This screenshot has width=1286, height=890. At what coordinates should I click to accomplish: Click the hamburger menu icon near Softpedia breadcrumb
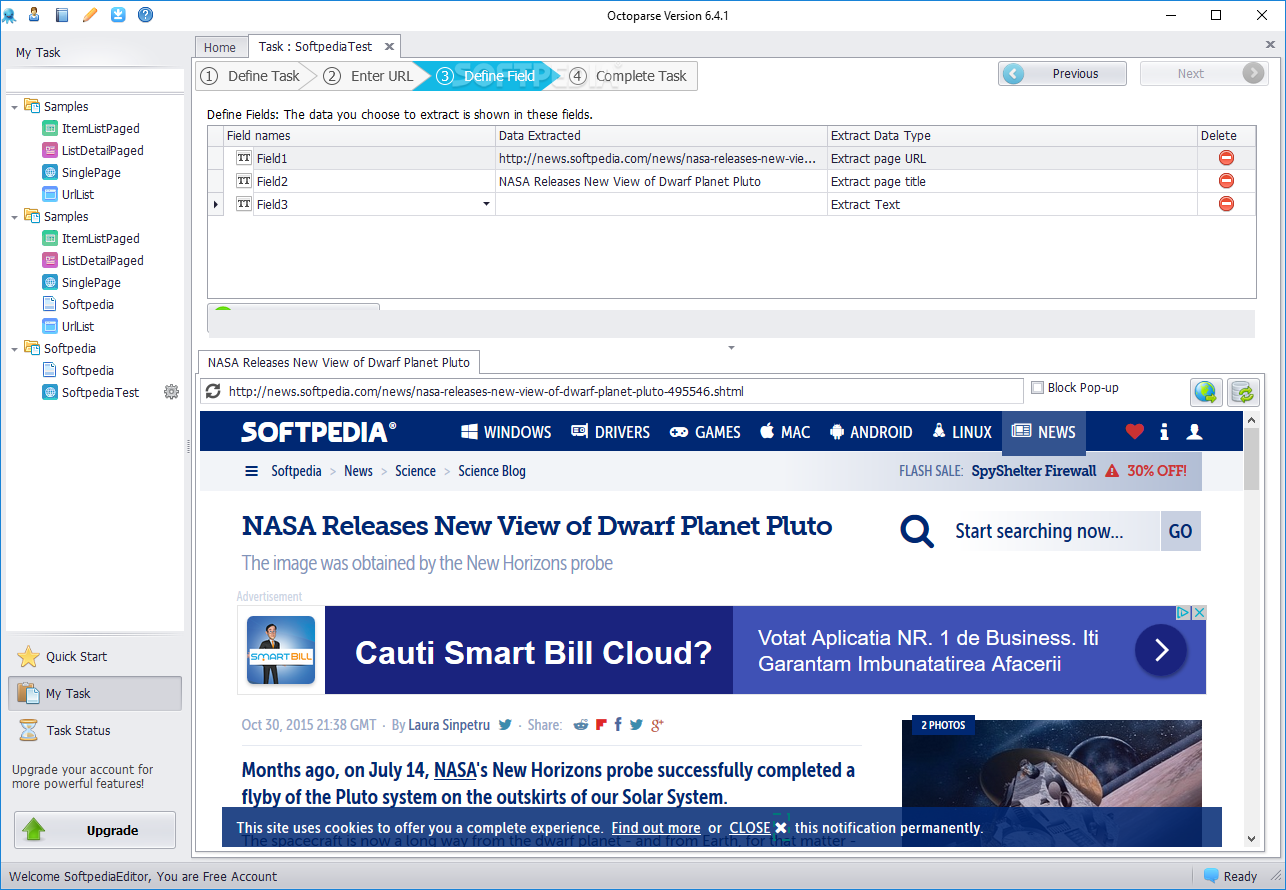pyautogui.click(x=251, y=471)
